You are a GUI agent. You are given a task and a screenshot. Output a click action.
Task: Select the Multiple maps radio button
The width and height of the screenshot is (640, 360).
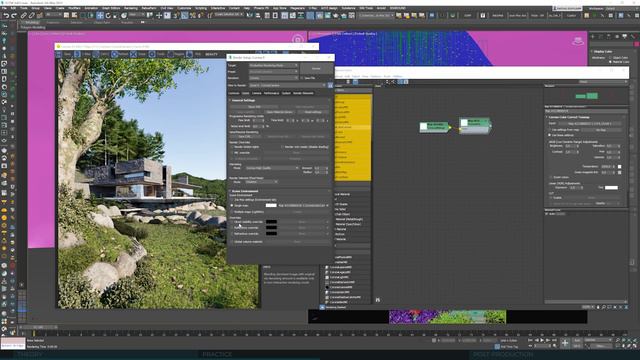[232, 212]
